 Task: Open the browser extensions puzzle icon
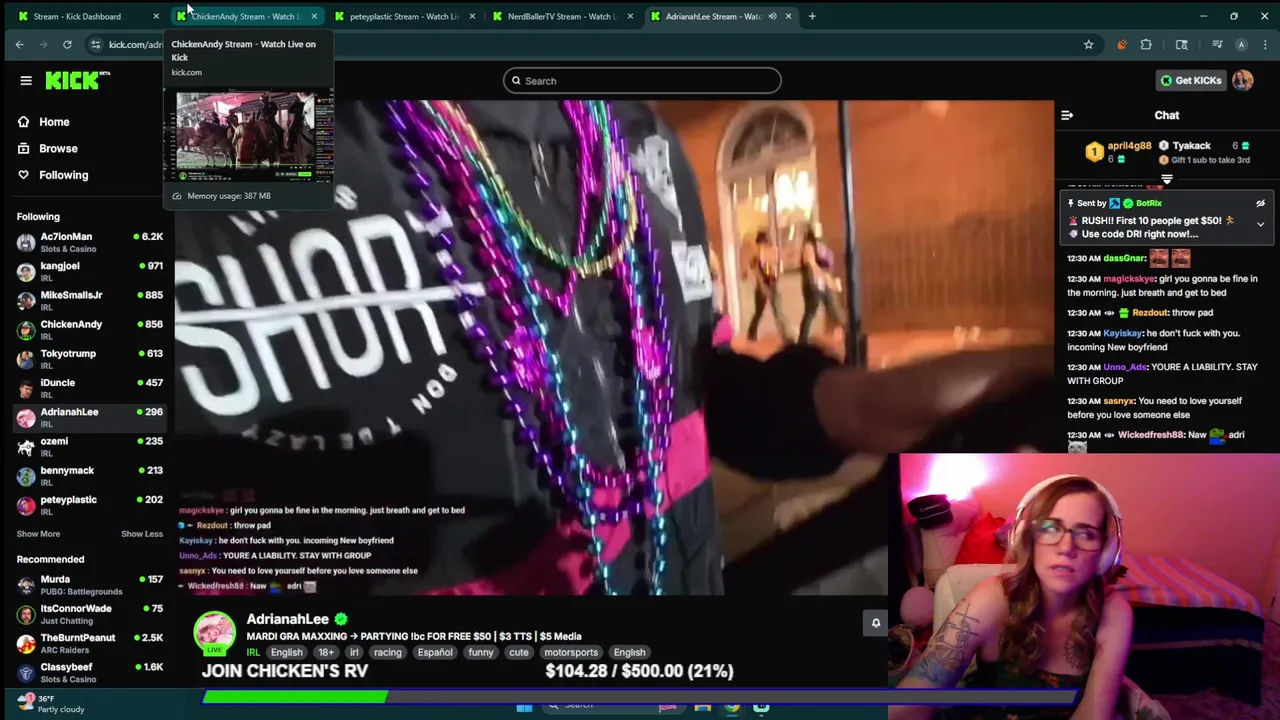[1146, 44]
